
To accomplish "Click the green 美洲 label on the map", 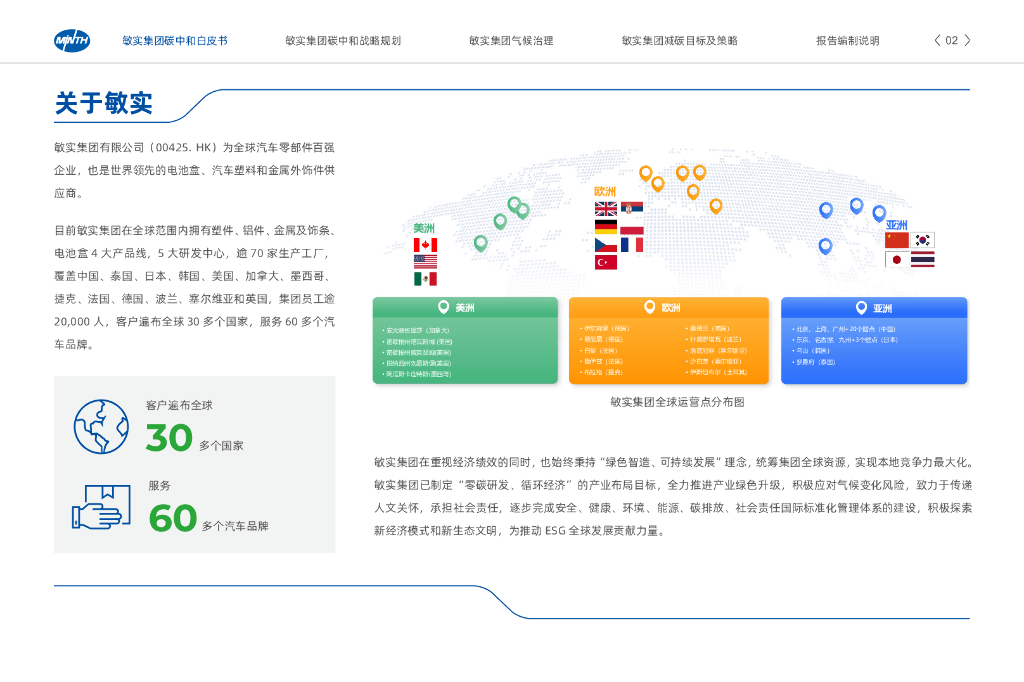I will (x=424, y=228).
